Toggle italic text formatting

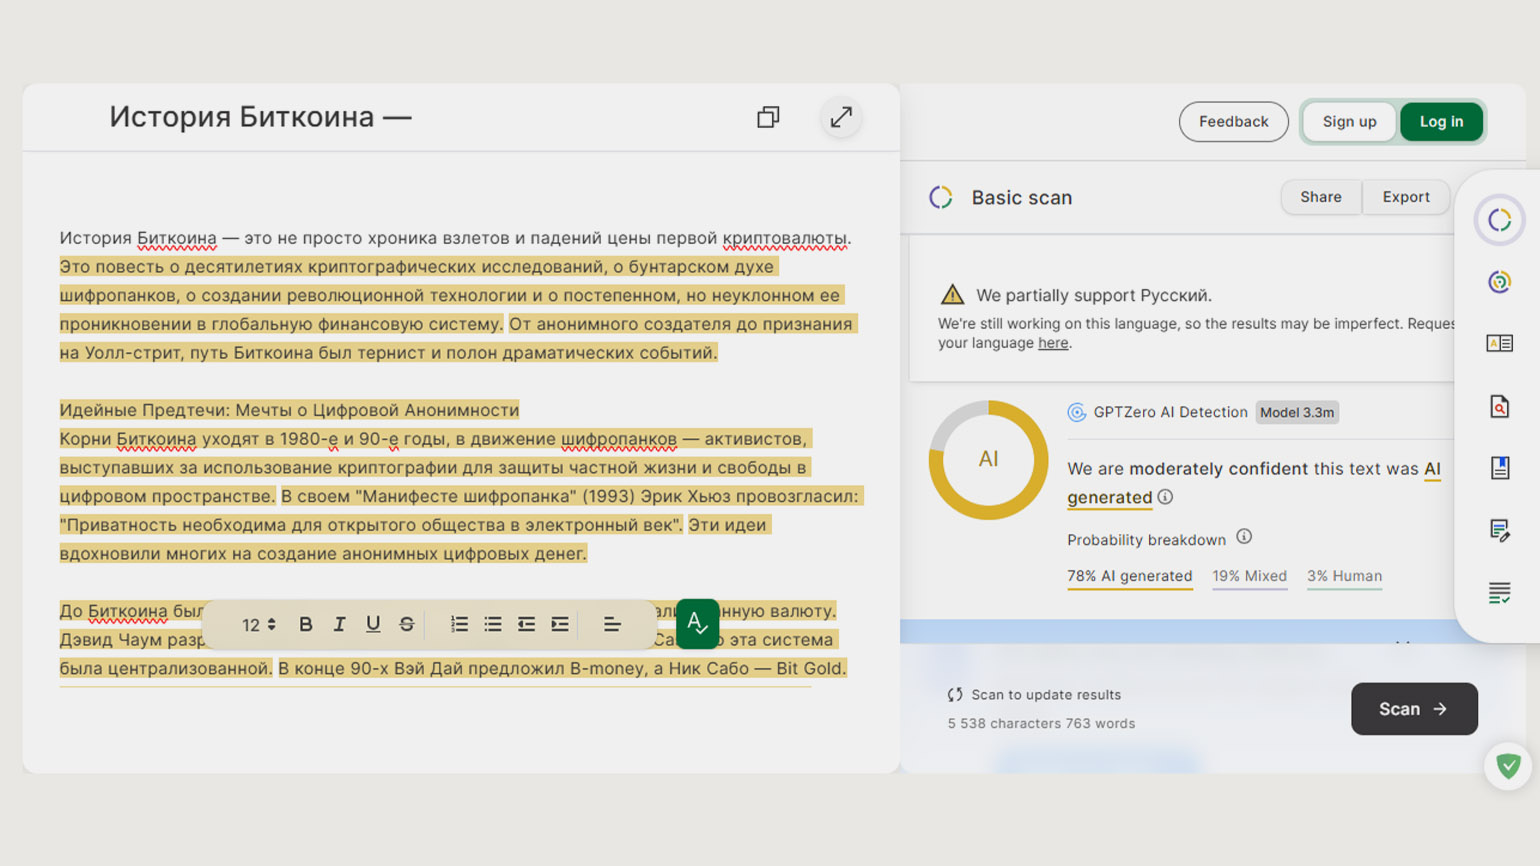[339, 624]
